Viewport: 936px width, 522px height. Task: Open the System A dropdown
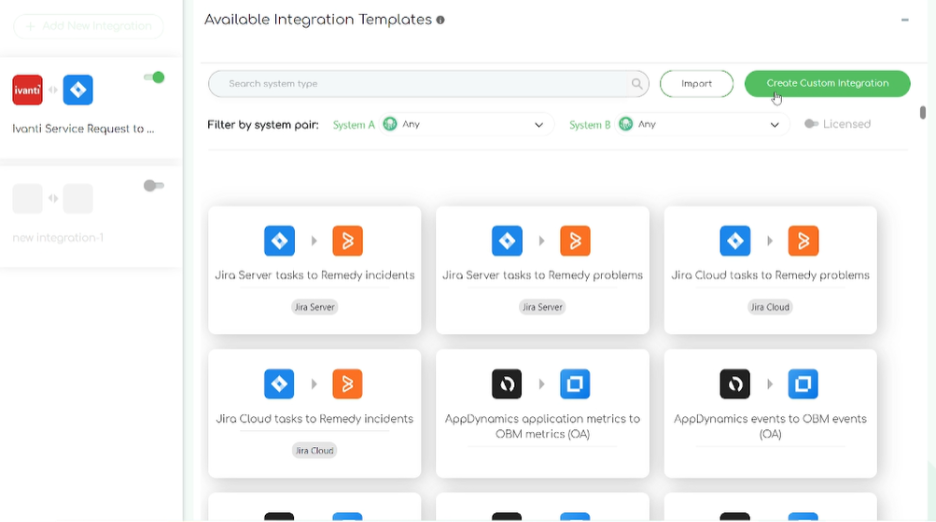pos(467,124)
